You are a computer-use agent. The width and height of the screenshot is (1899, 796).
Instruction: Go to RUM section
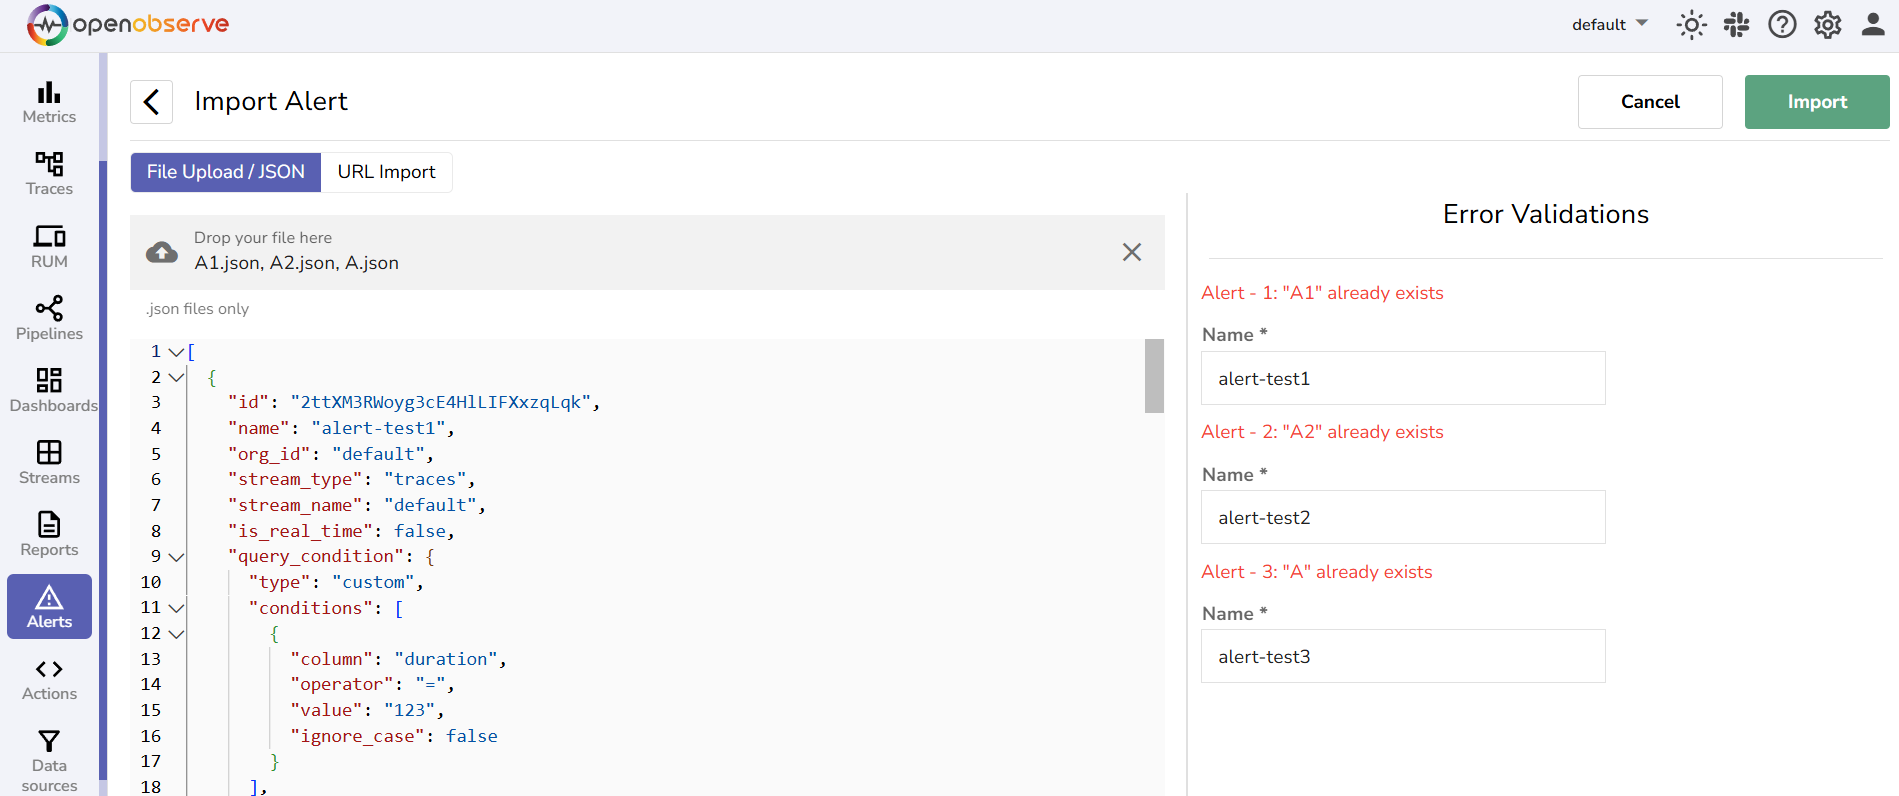click(x=49, y=246)
